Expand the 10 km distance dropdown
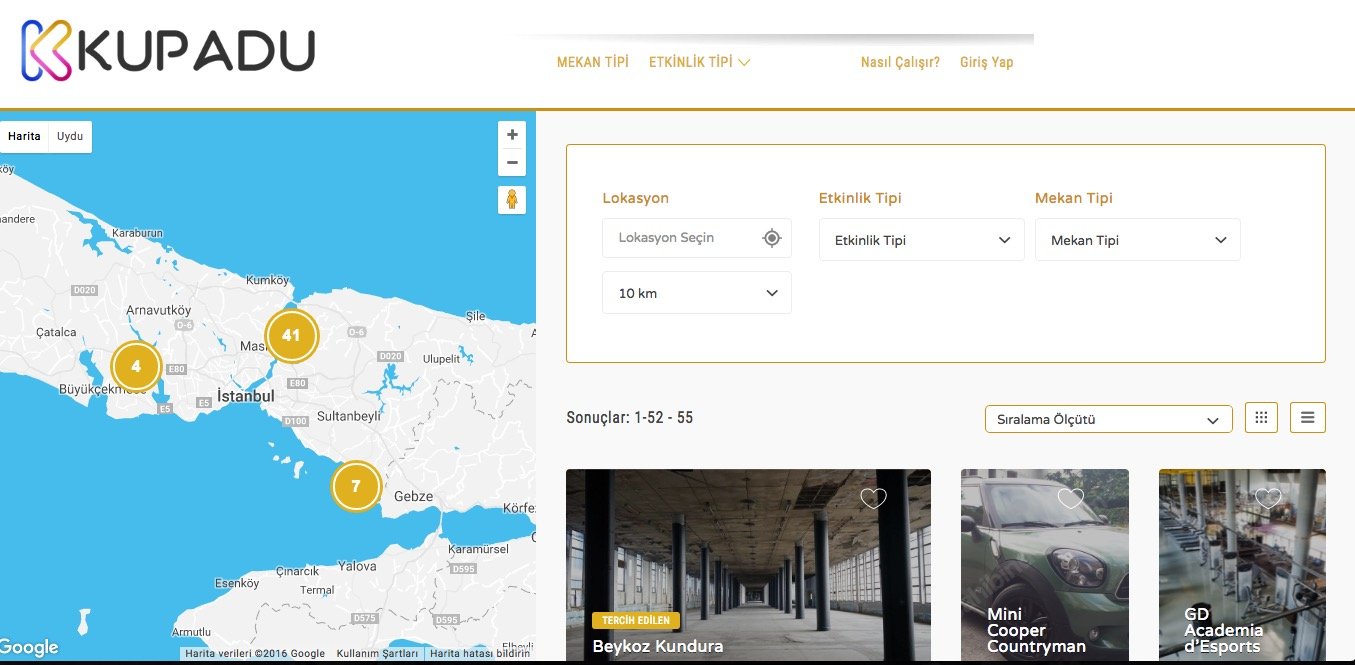 696,293
